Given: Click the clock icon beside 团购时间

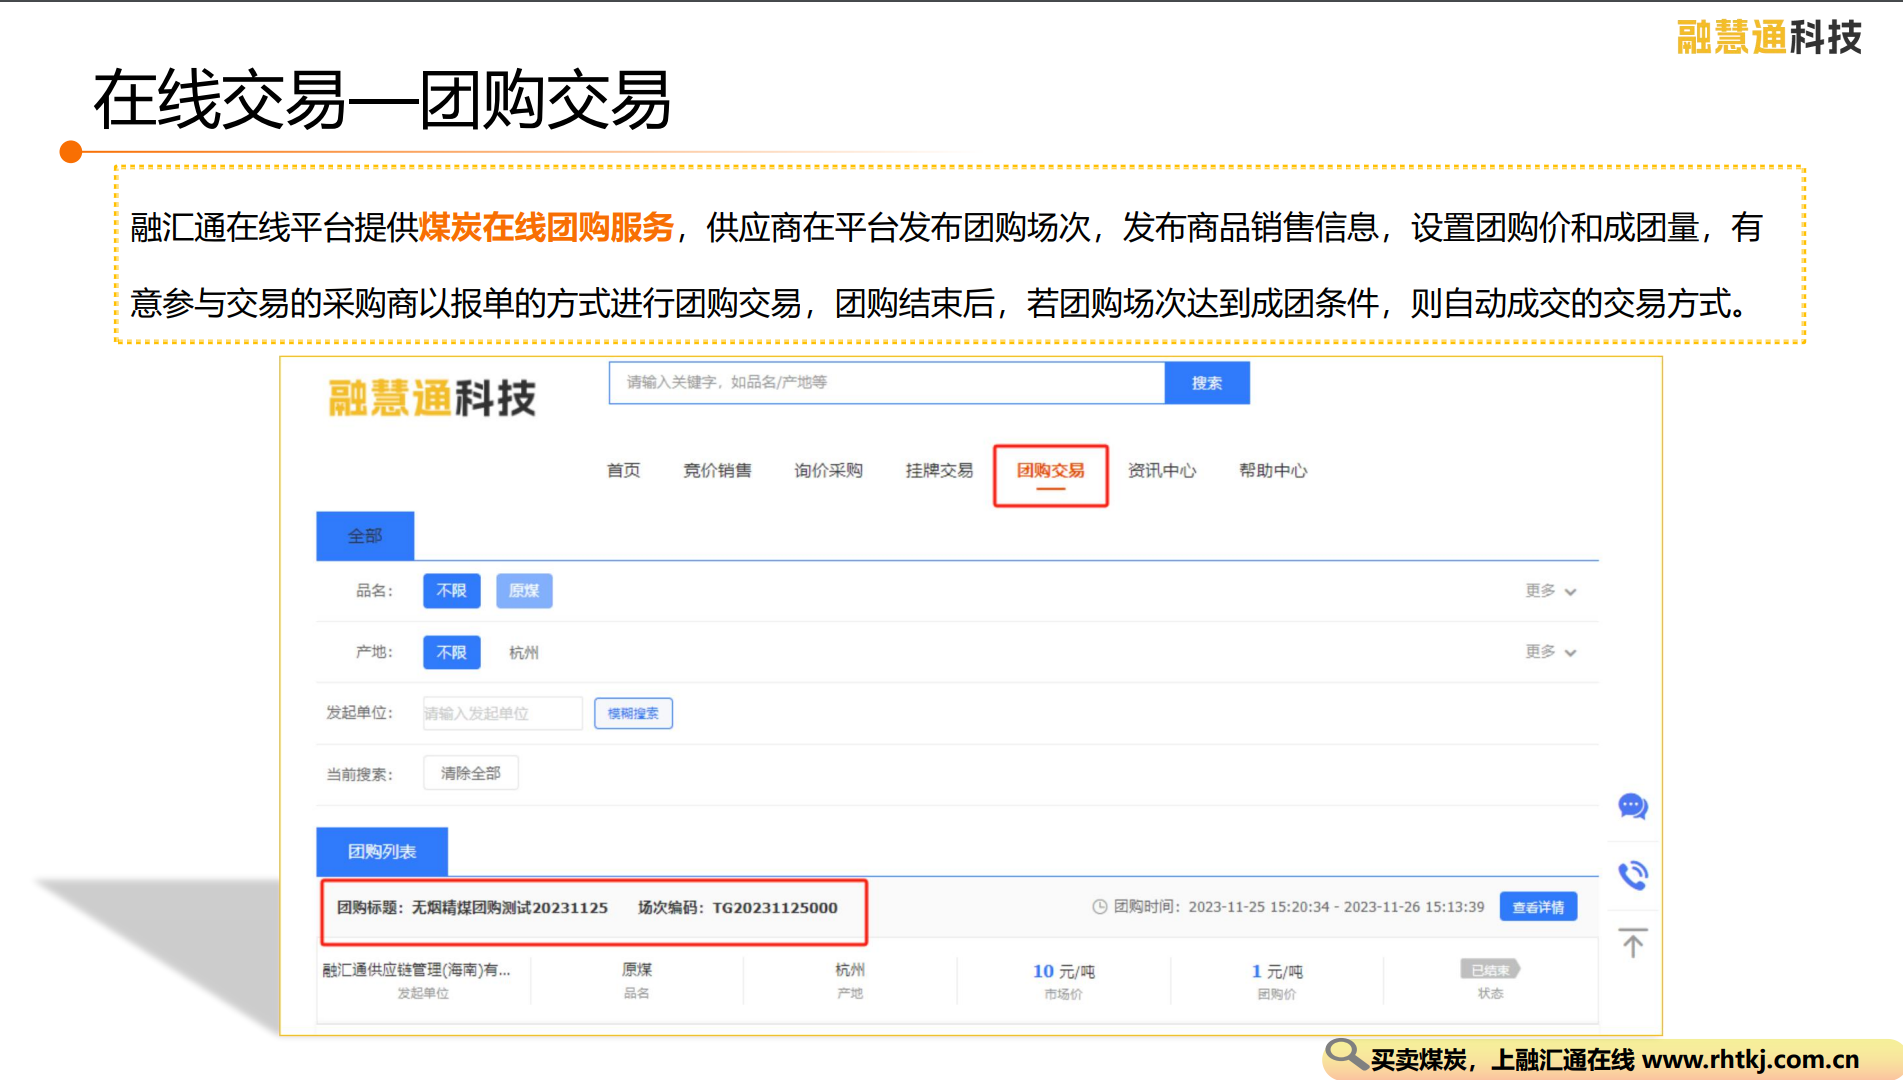Looking at the screenshot, I should [1099, 907].
